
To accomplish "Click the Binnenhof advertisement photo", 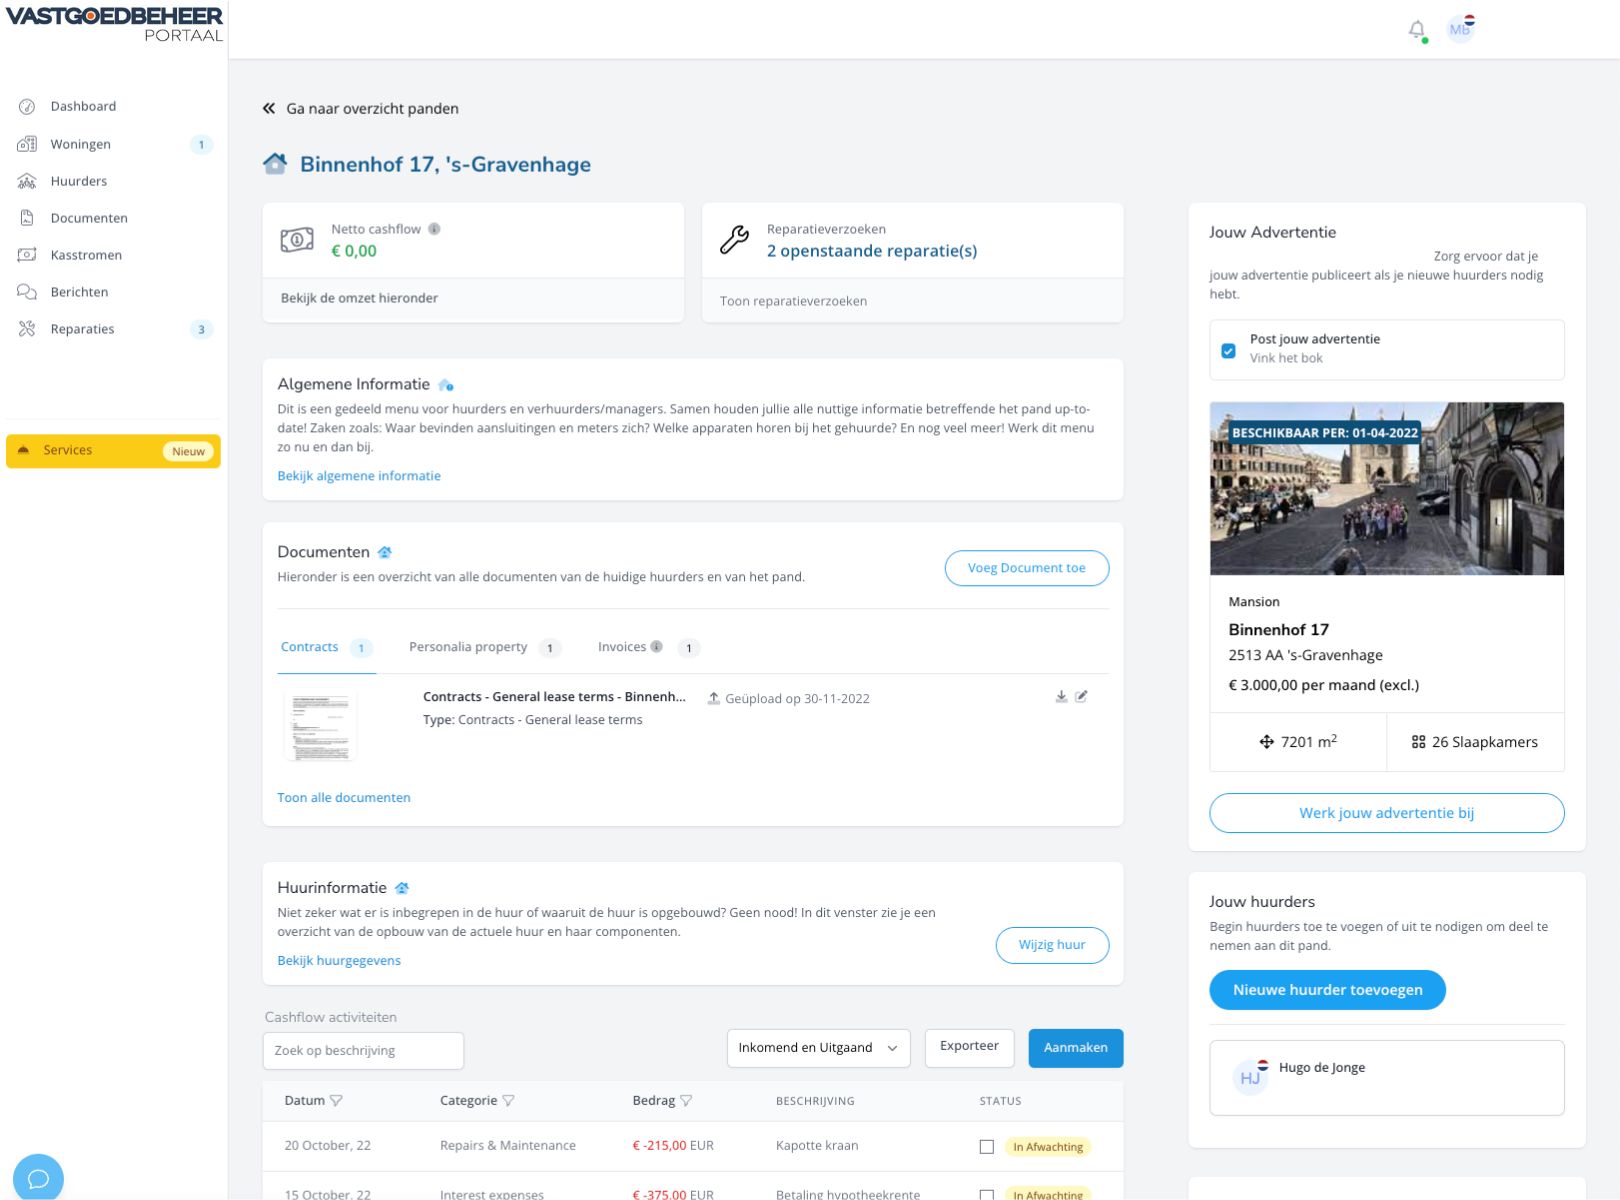I will coord(1386,489).
